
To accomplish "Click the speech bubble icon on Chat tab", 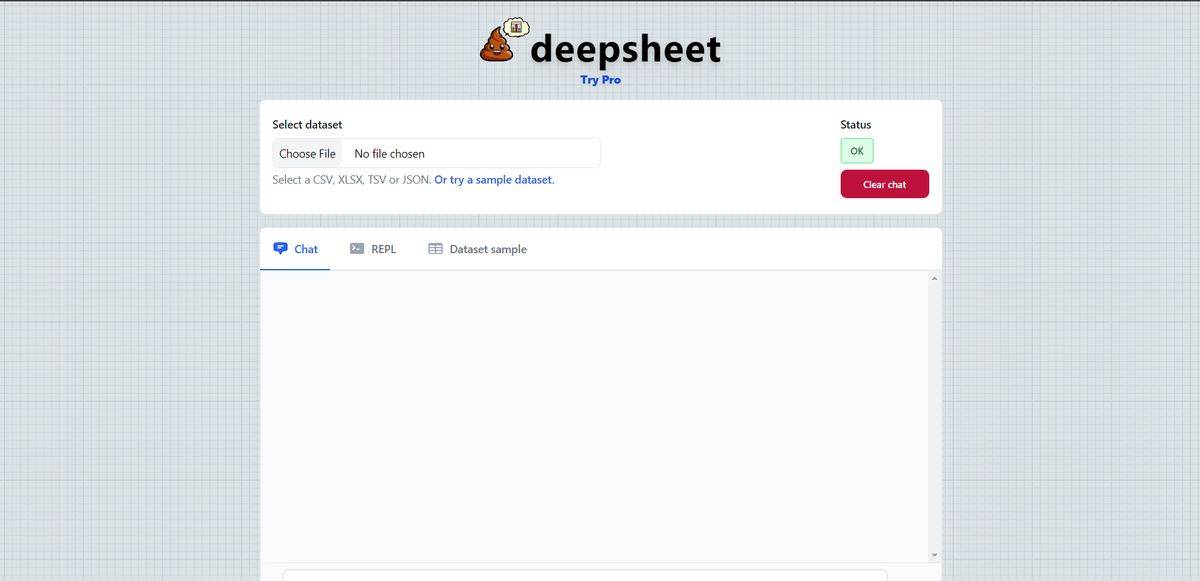I will coord(281,247).
